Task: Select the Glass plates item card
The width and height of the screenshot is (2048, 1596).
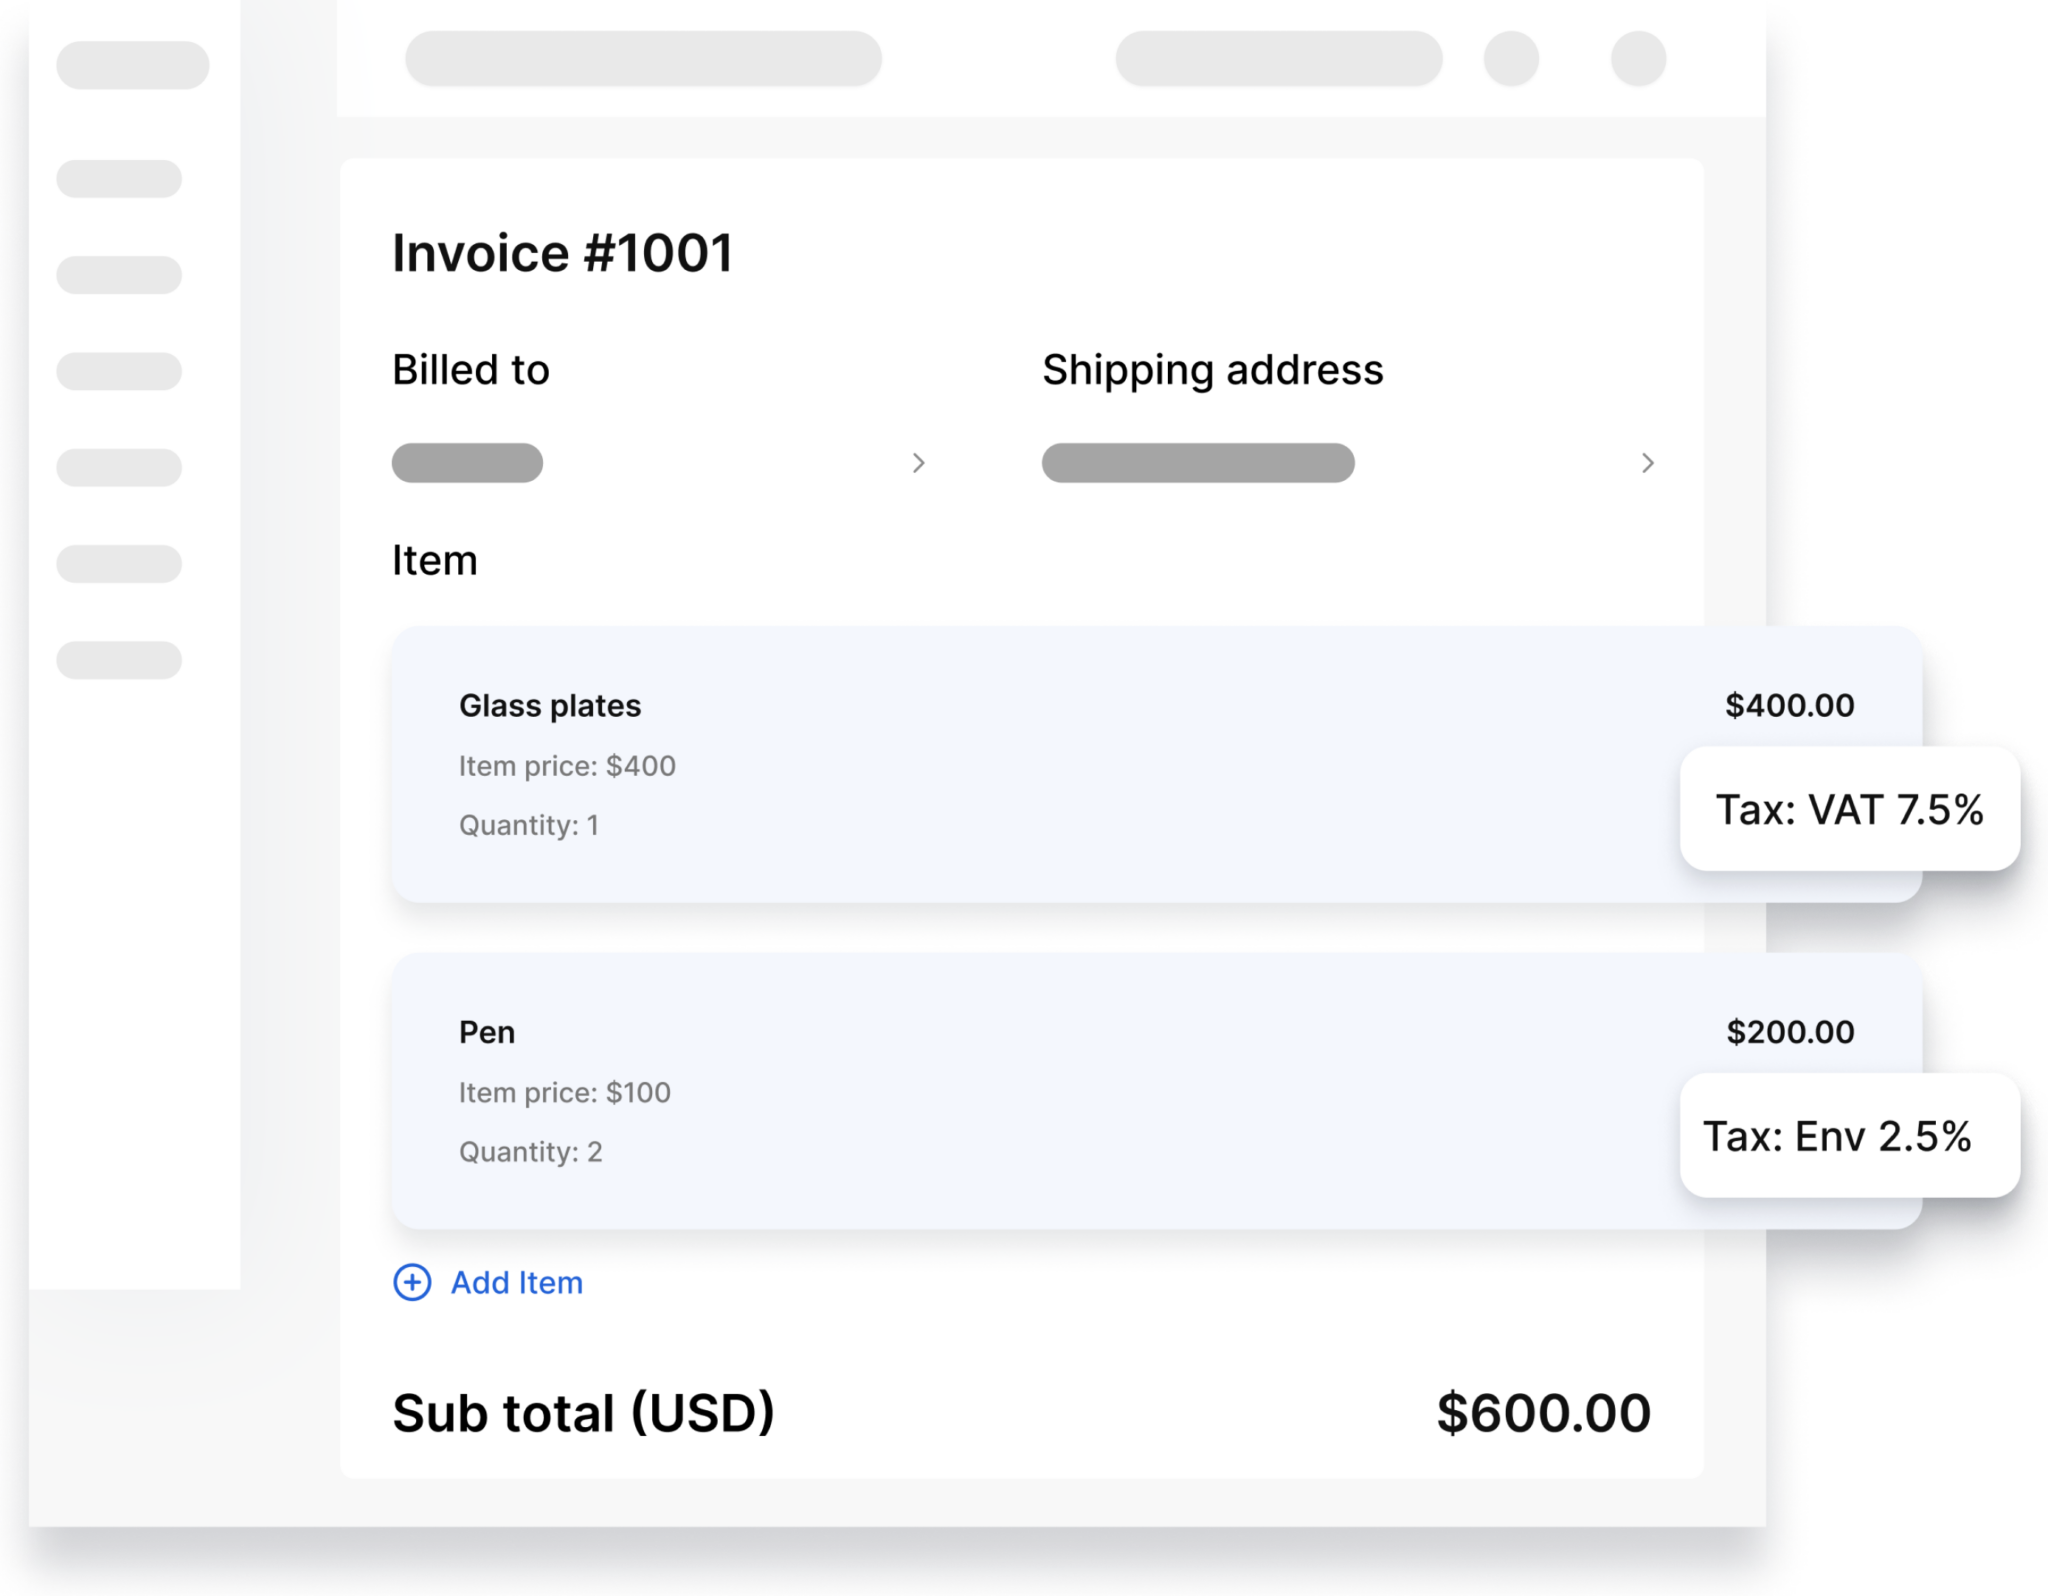Action: pyautogui.click(x=1156, y=765)
